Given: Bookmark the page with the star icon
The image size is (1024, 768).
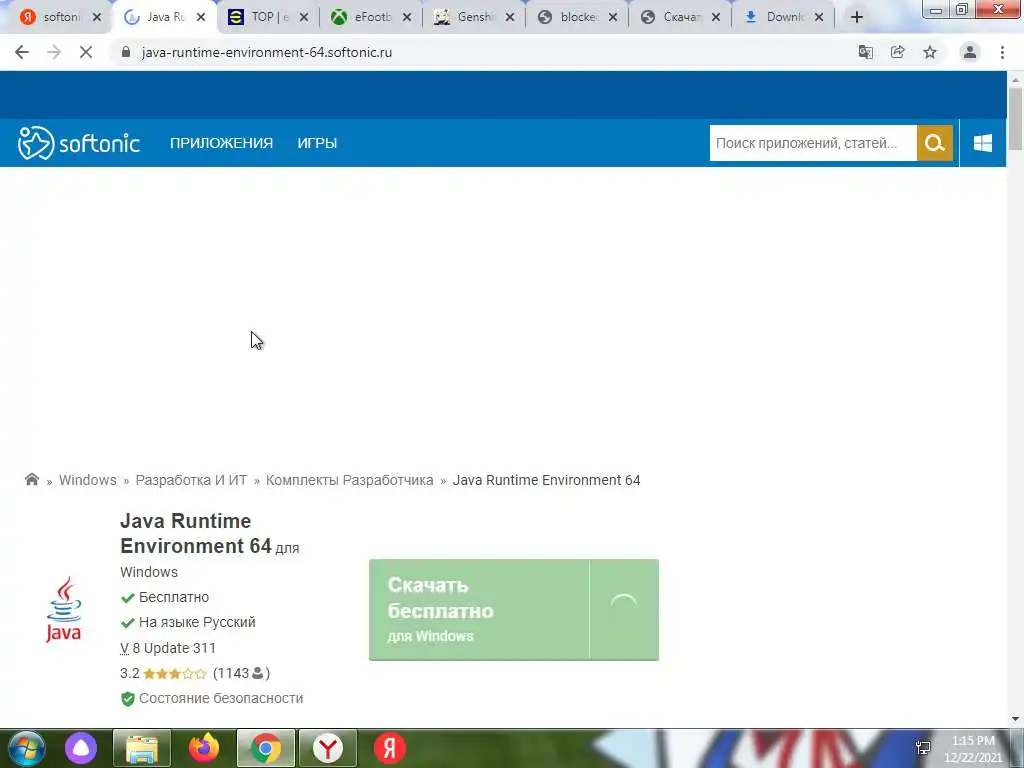Looking at the screenshot, I should 930,52.
